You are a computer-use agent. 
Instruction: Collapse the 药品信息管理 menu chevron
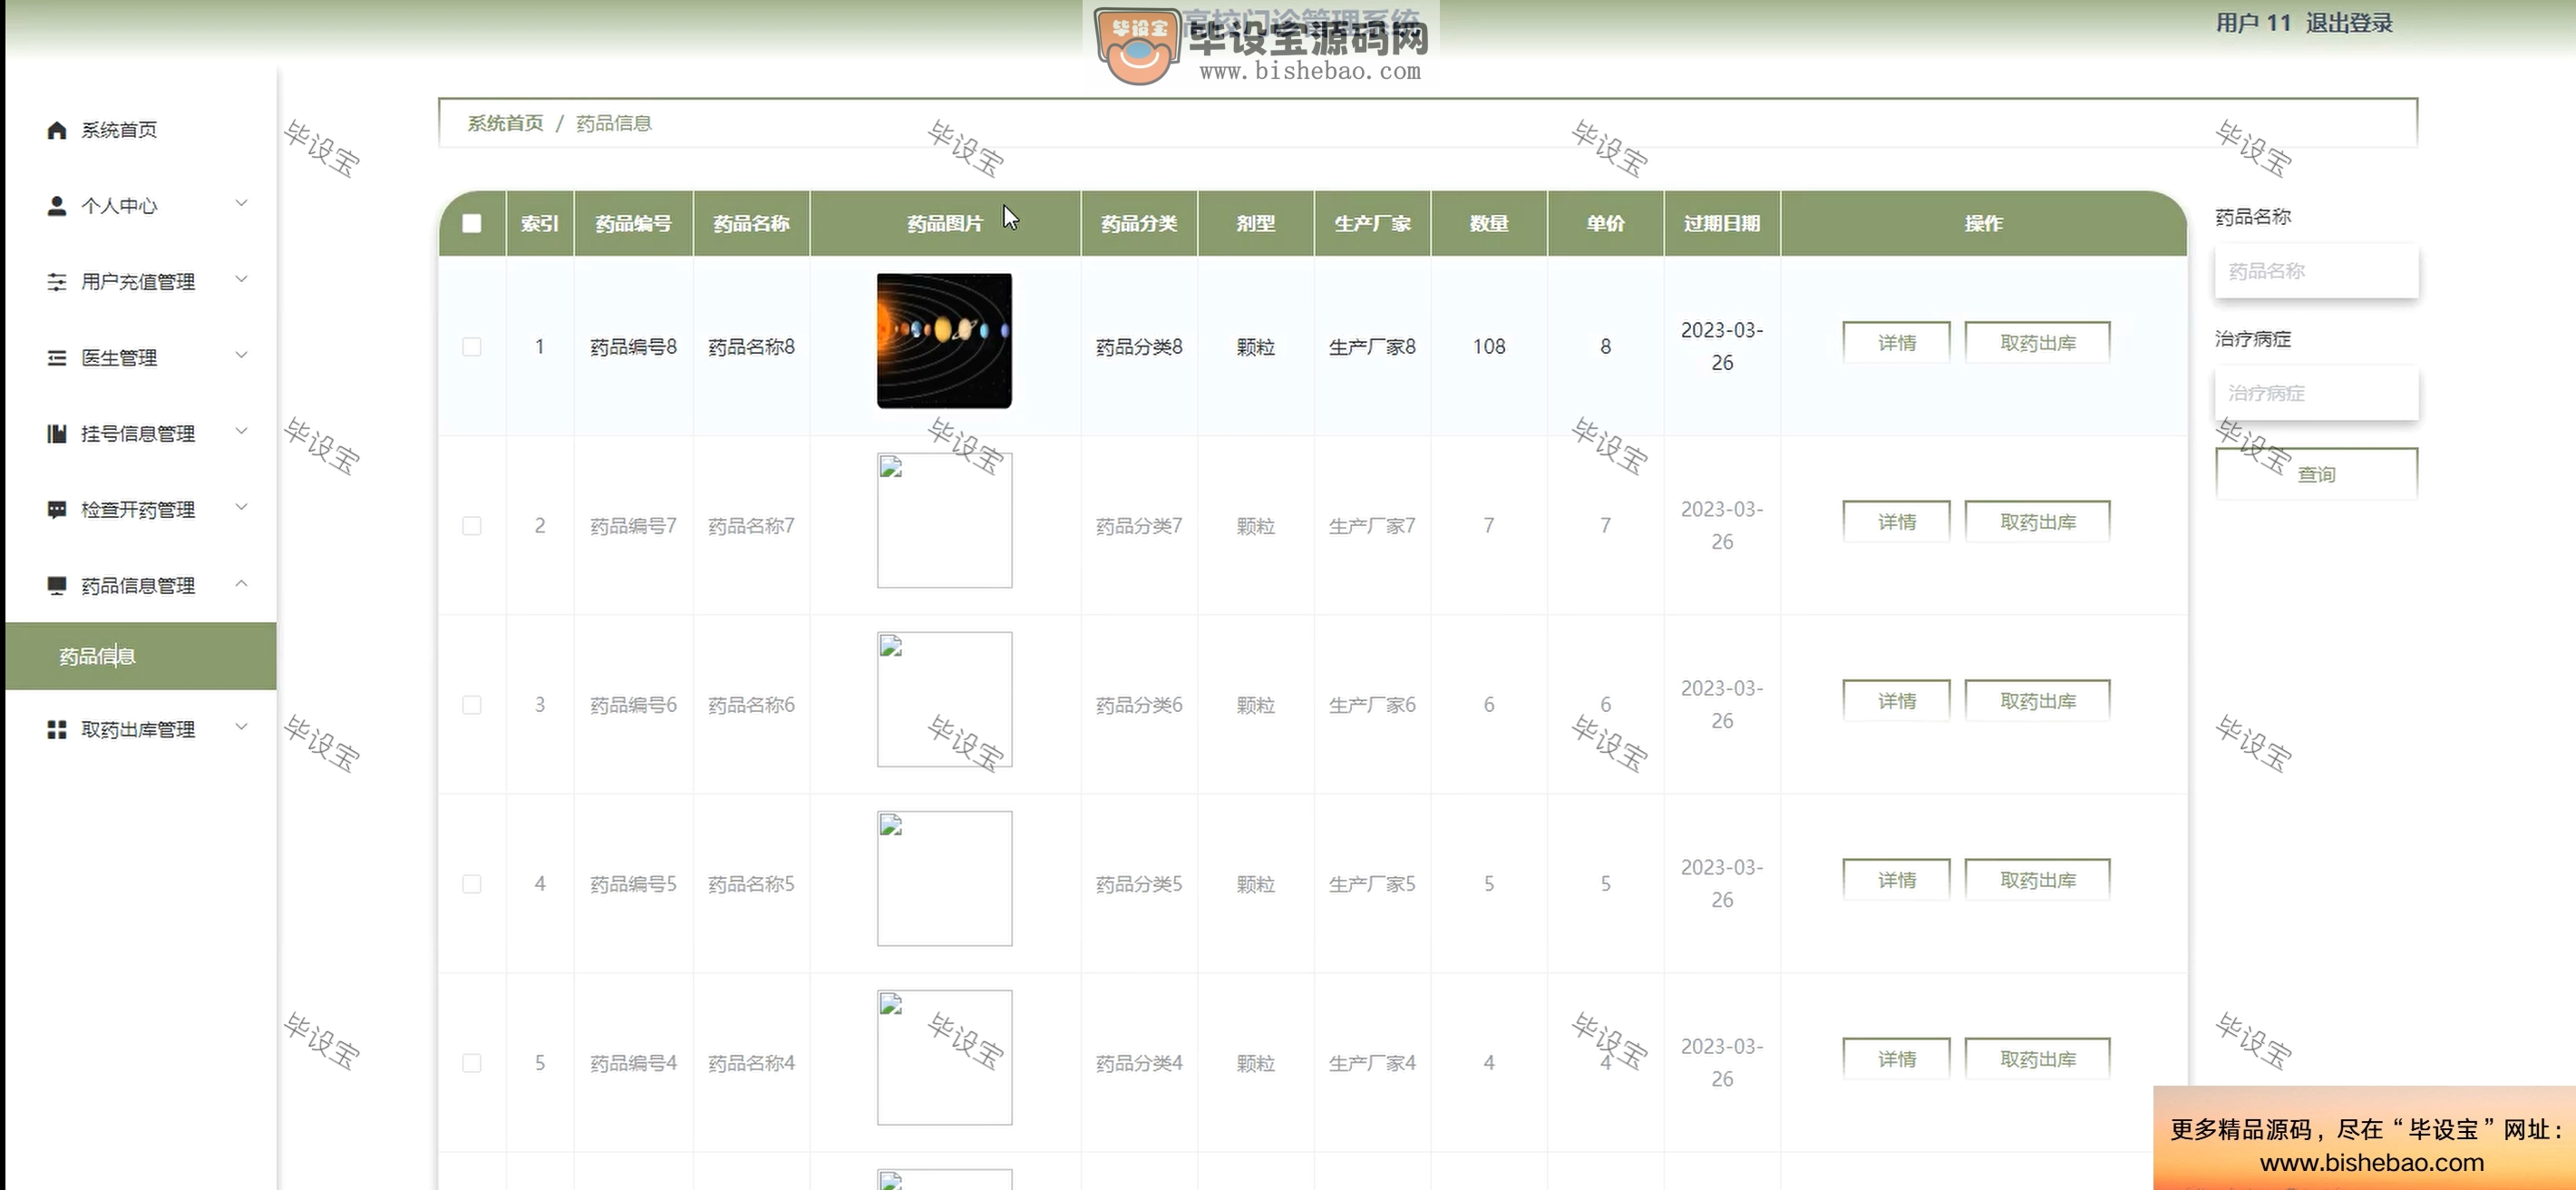241,583
